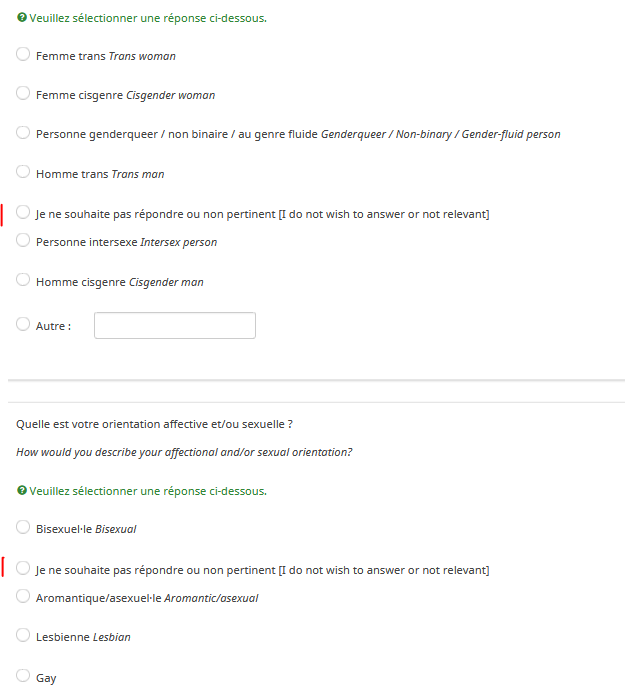Click the italic 'How would you describe' question text
Screen dimensions: 625x694
coord(184,452)
